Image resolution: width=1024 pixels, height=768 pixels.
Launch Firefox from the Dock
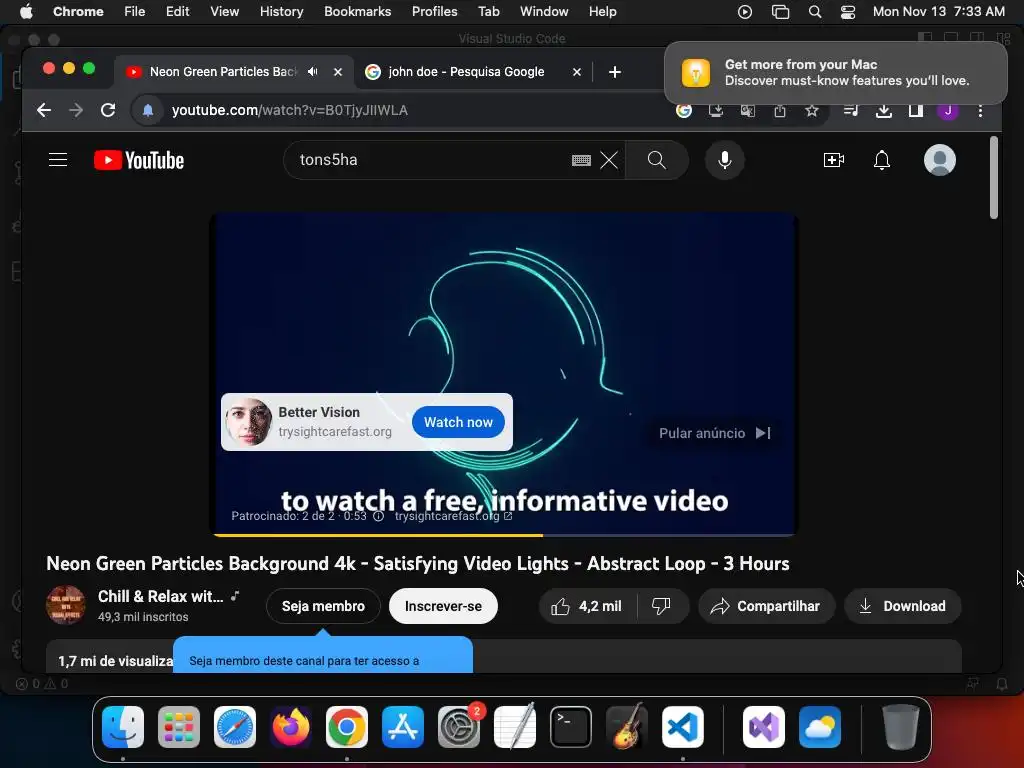[291, 726]
